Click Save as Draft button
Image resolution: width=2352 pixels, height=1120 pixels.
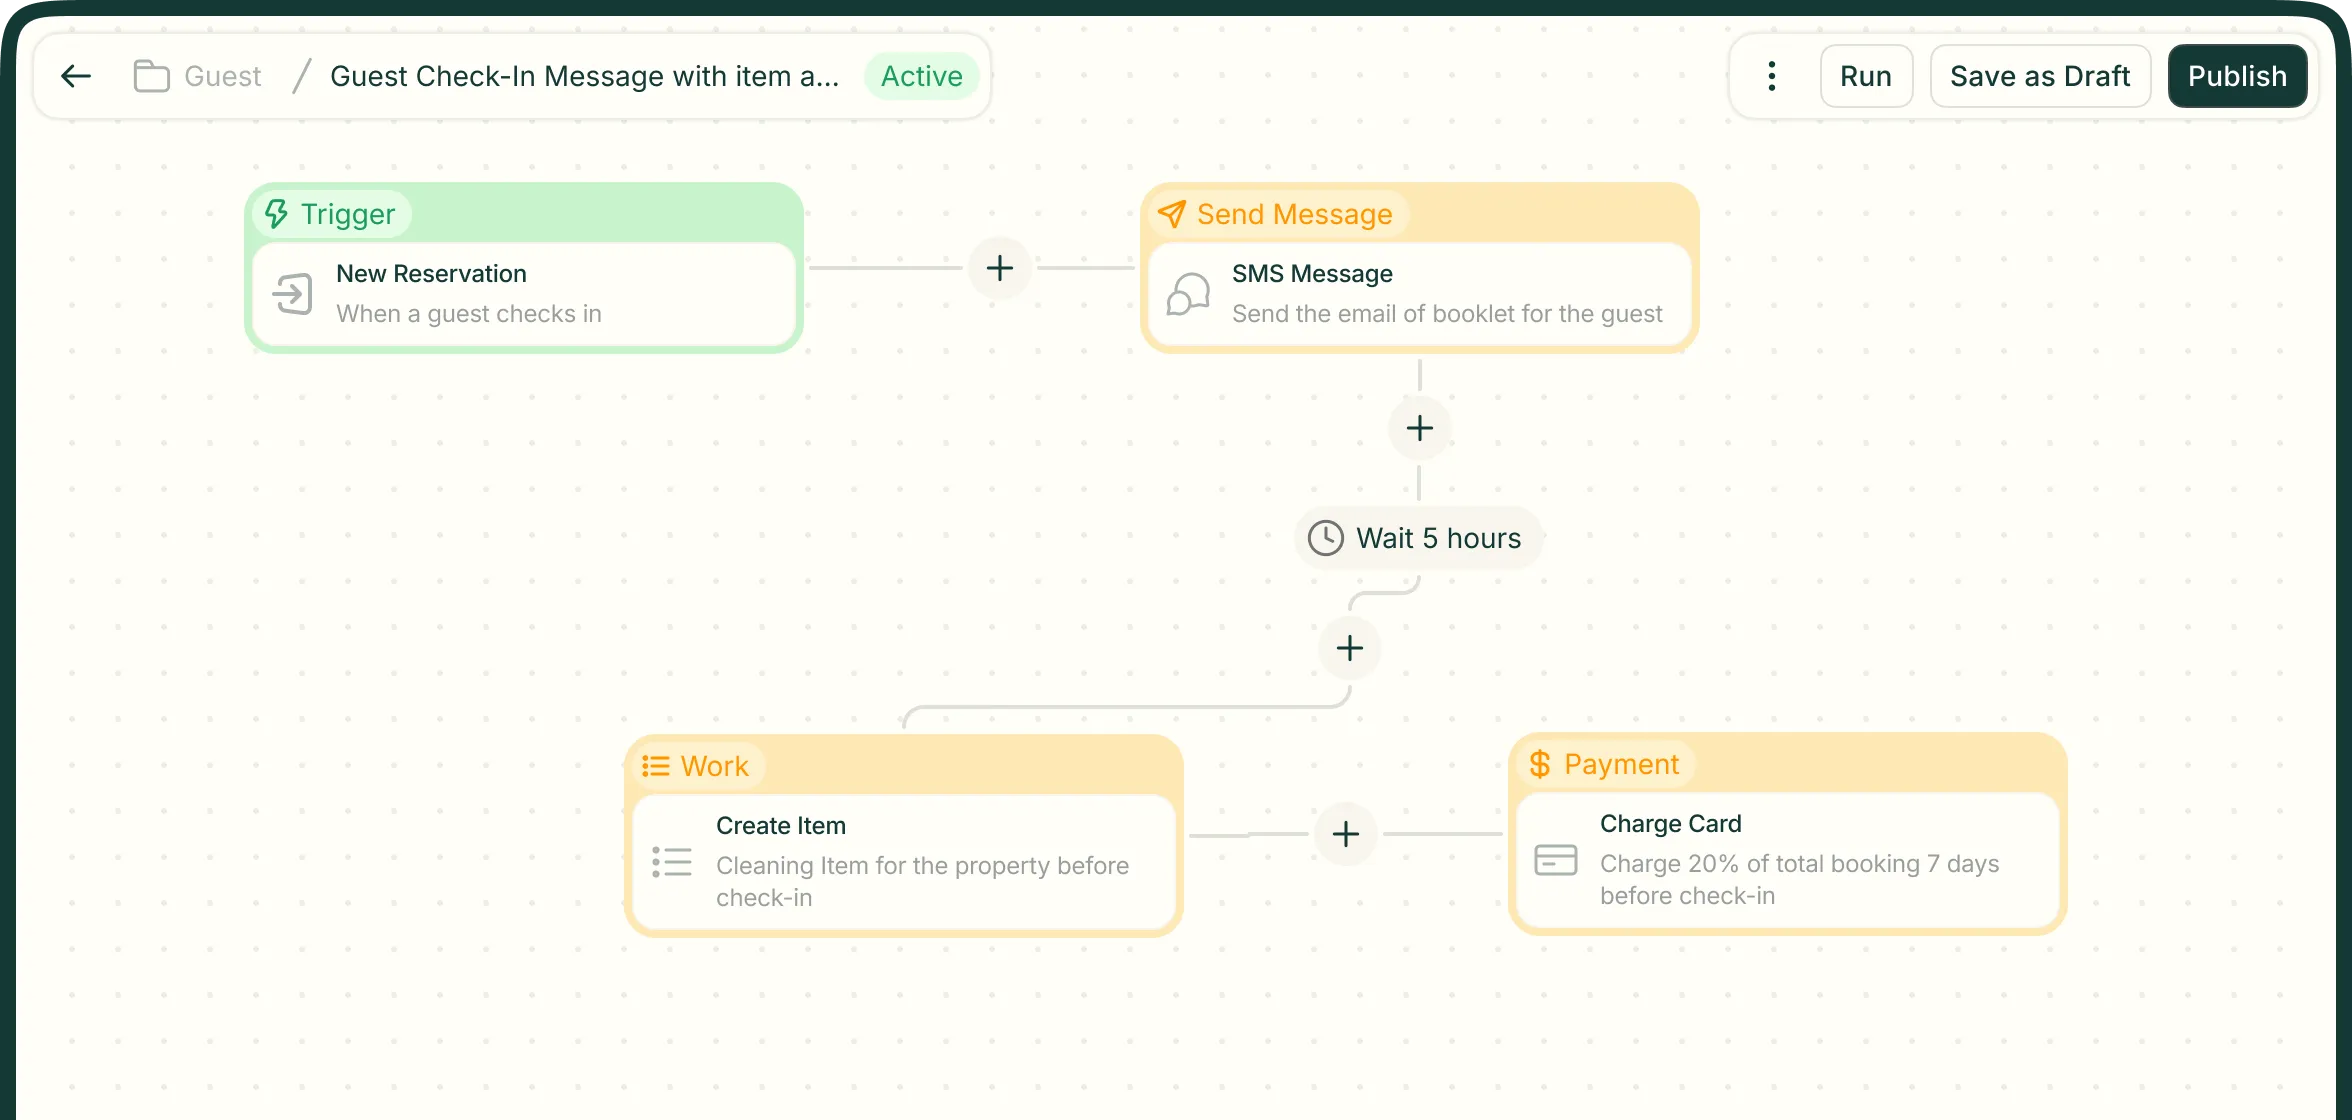click(x=2039, y=76)
